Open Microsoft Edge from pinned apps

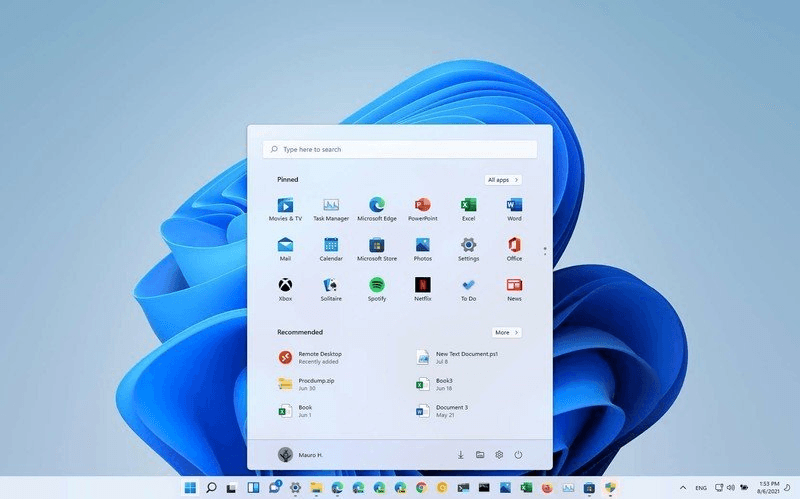click(x=377, y=206)
